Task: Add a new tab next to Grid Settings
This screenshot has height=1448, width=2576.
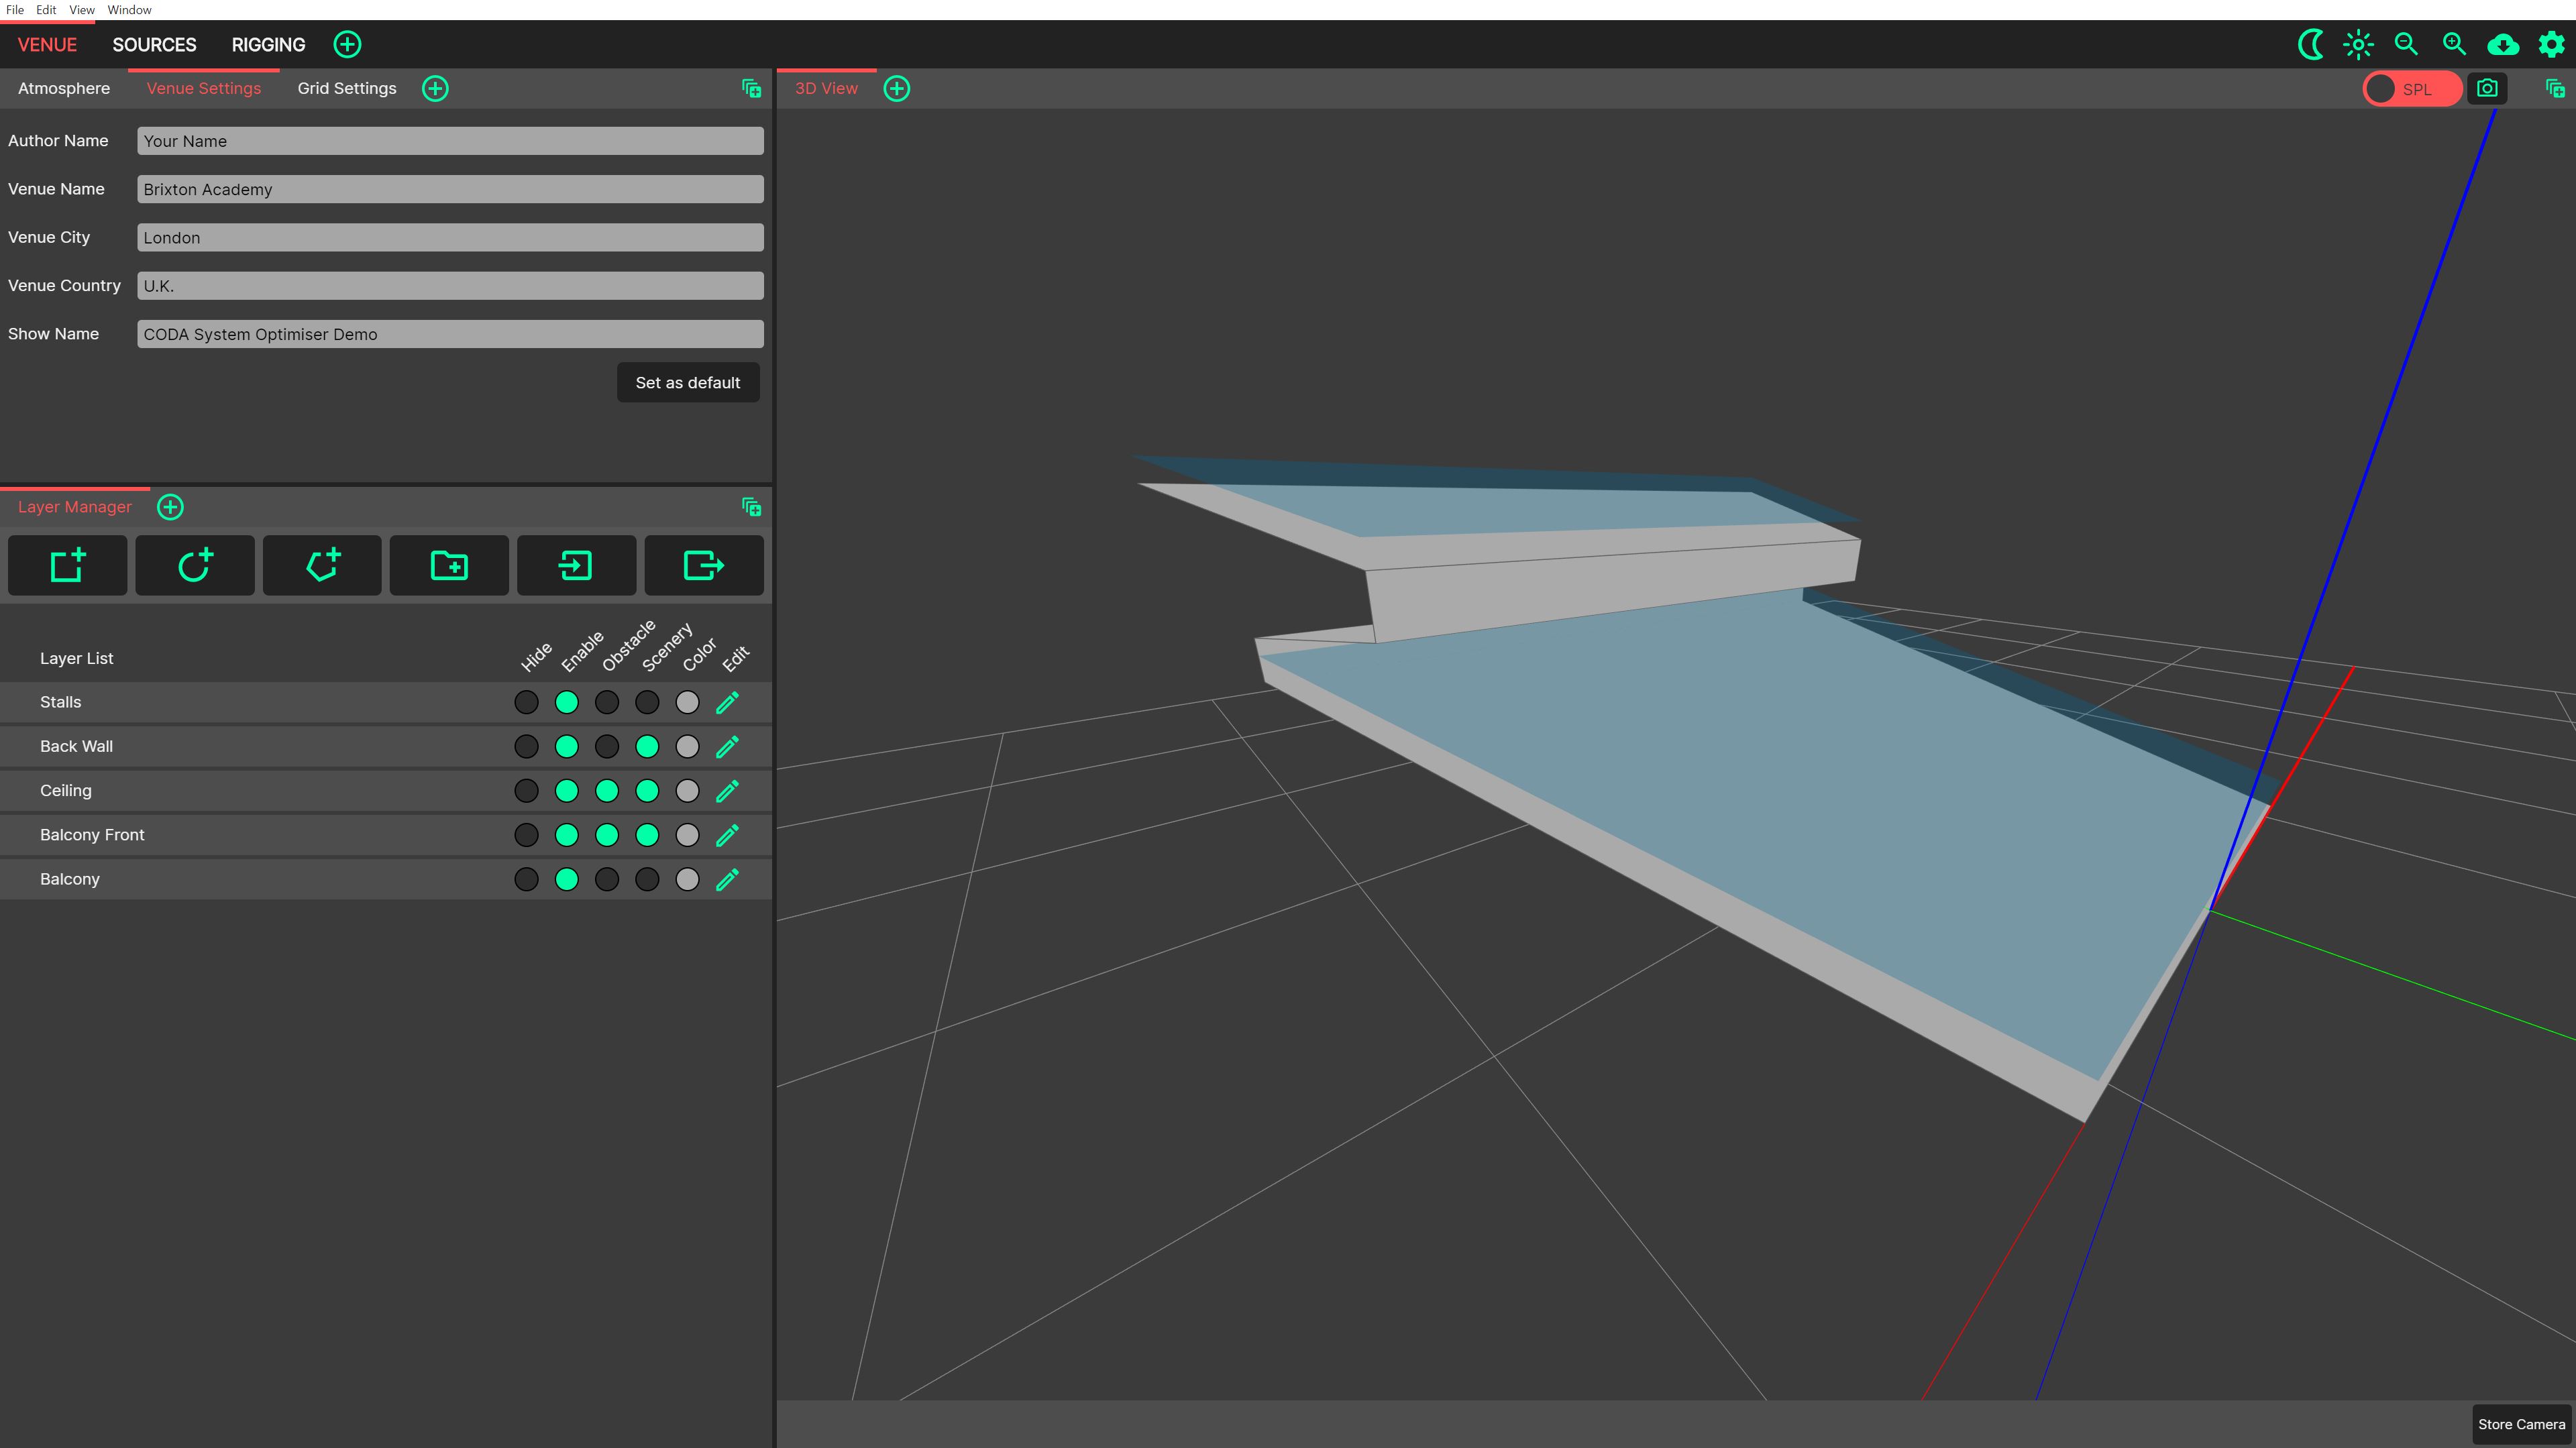Action: tap(435, 88)
